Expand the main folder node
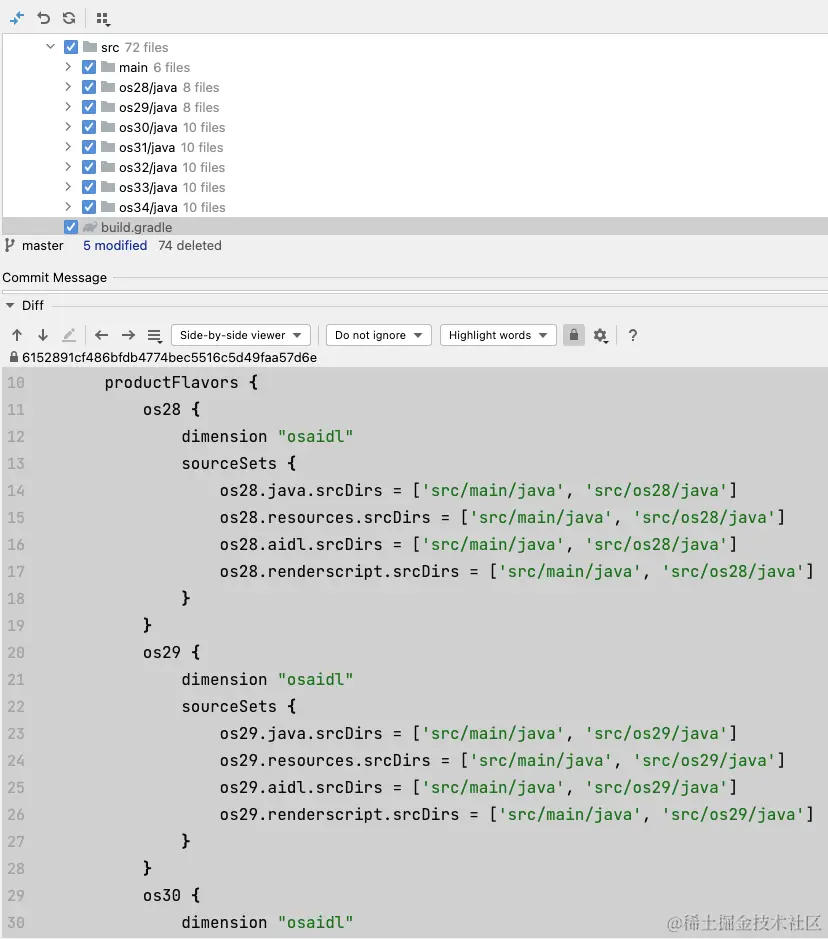828x939 pixels. click(68, 66)
